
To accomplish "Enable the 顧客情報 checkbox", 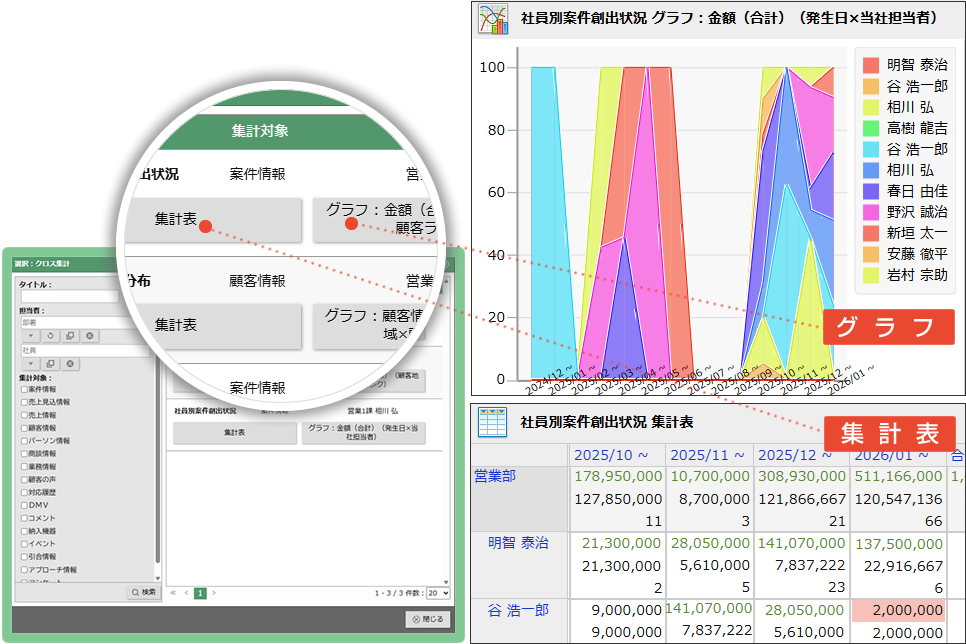I will [24, 427].
